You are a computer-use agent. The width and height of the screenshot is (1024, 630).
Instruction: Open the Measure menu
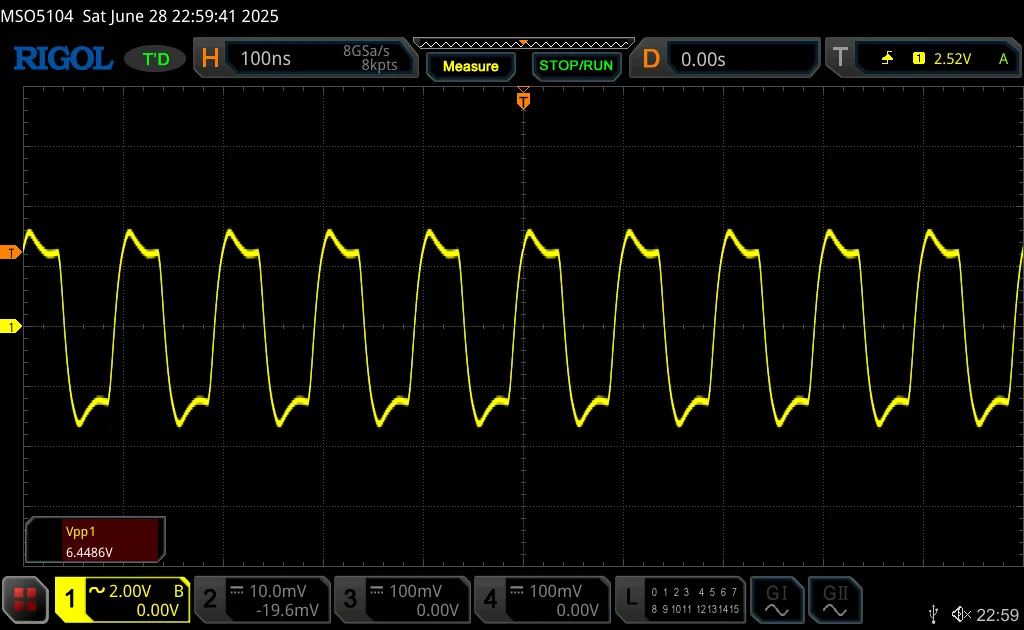pyautogui.click(x=470, y=66)
